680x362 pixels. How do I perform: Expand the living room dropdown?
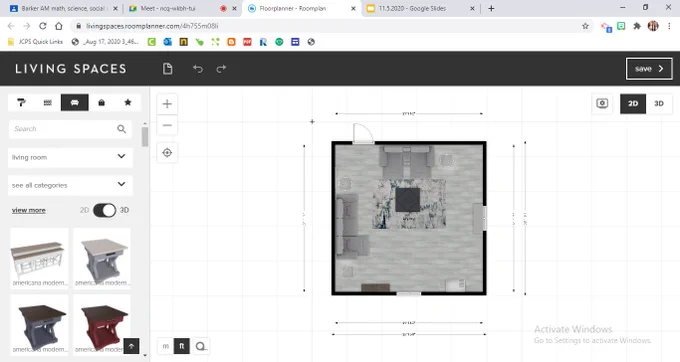point(70,157)
